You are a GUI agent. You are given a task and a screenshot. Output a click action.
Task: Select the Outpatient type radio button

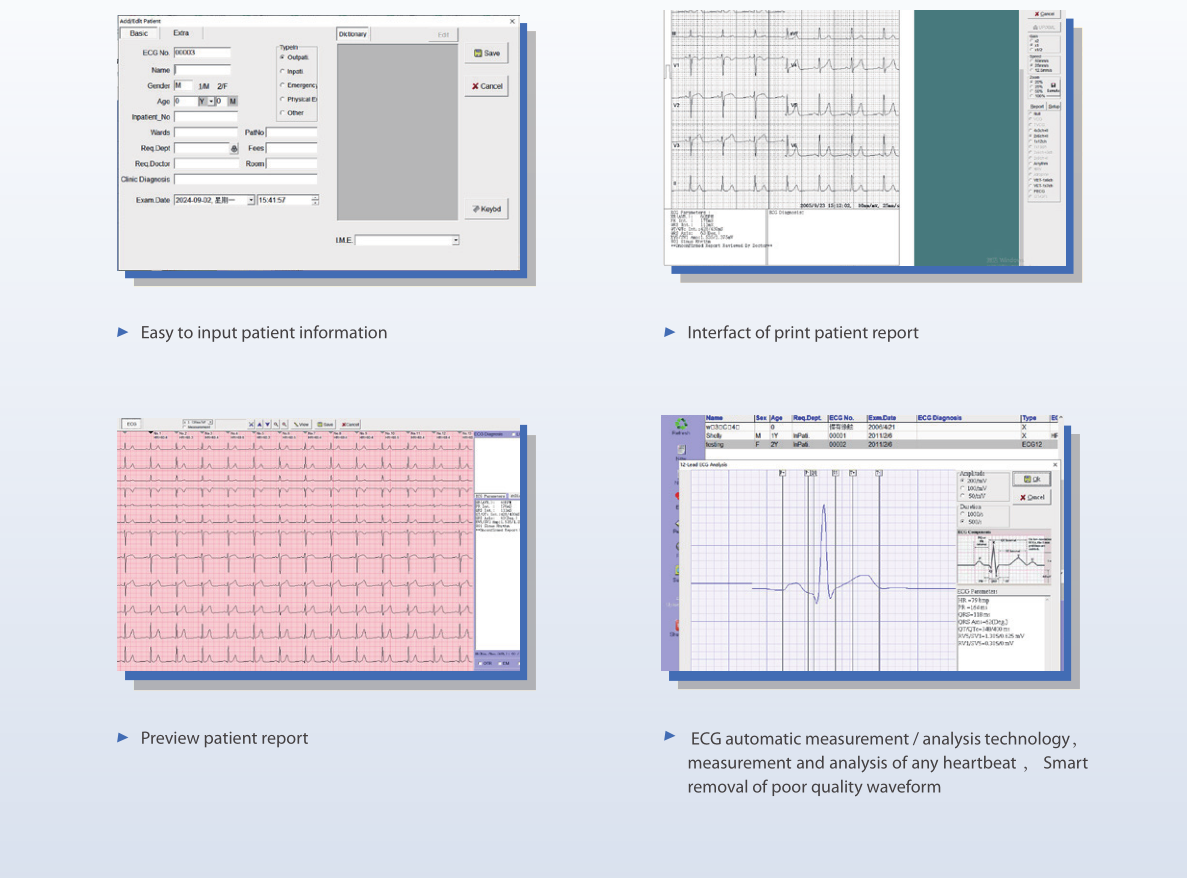coord(282,58)
